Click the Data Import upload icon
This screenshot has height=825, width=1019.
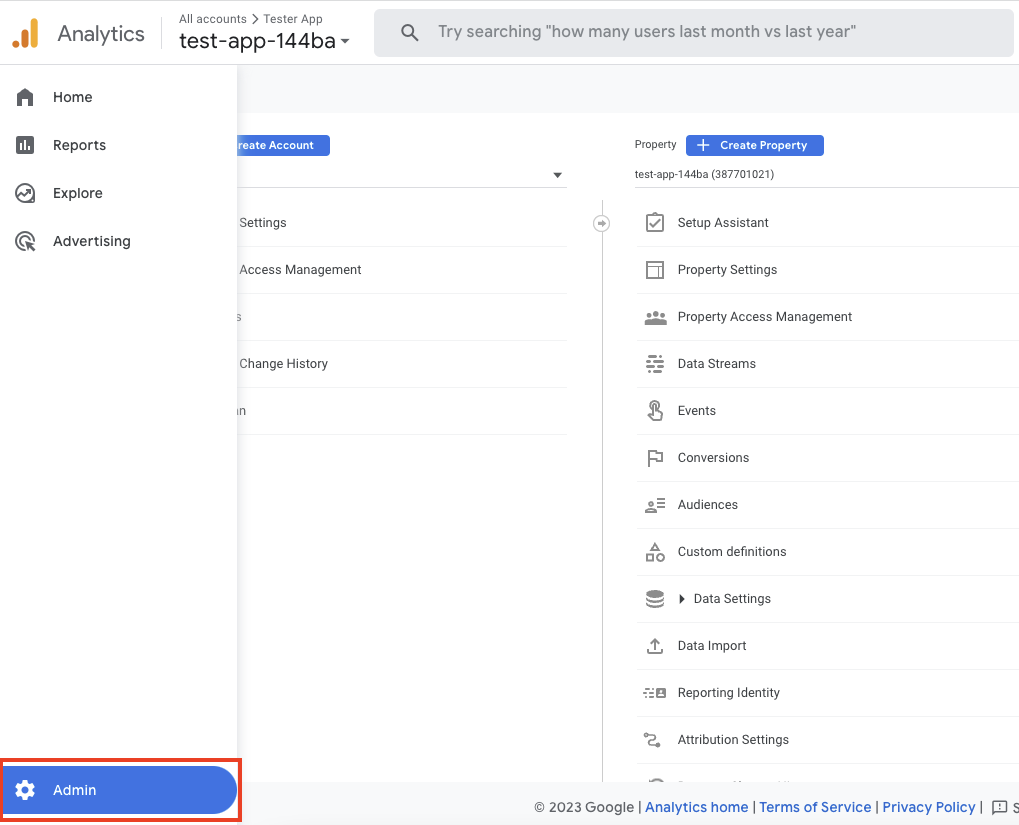click(654, 646)
